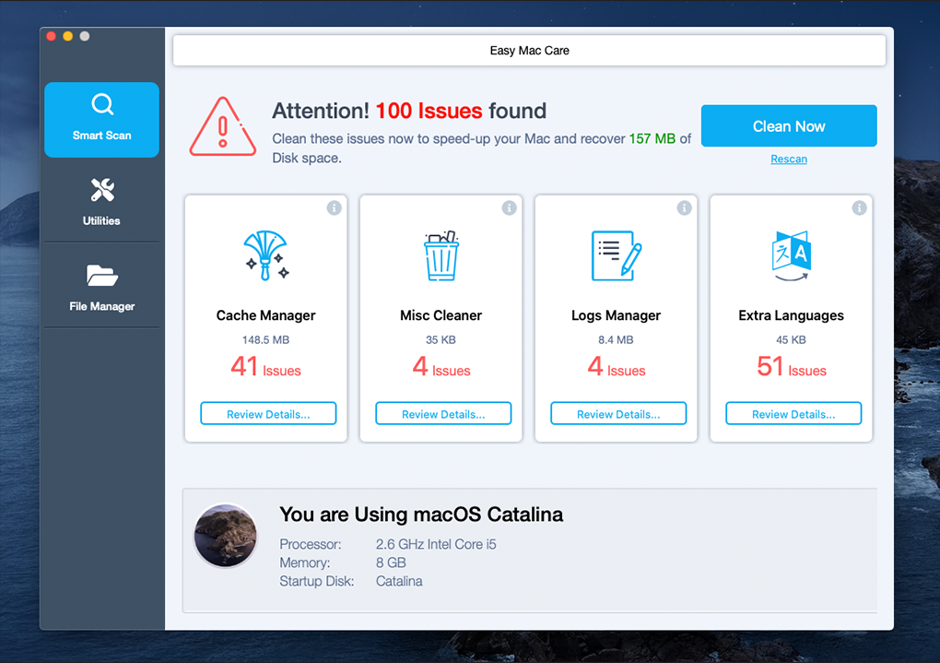Viewport: 940px width, 663px height.
Task: Click the '100 Issues' red heading text
Action: (x=429, y=111)
